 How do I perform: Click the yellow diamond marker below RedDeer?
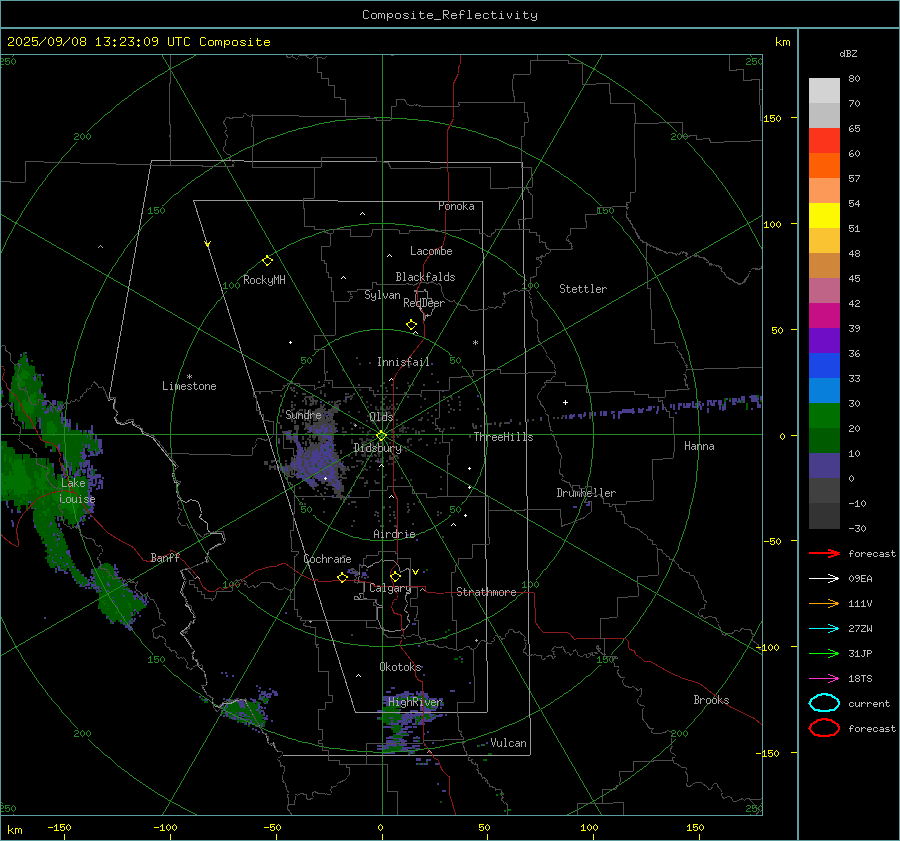[x=411, y=325]
